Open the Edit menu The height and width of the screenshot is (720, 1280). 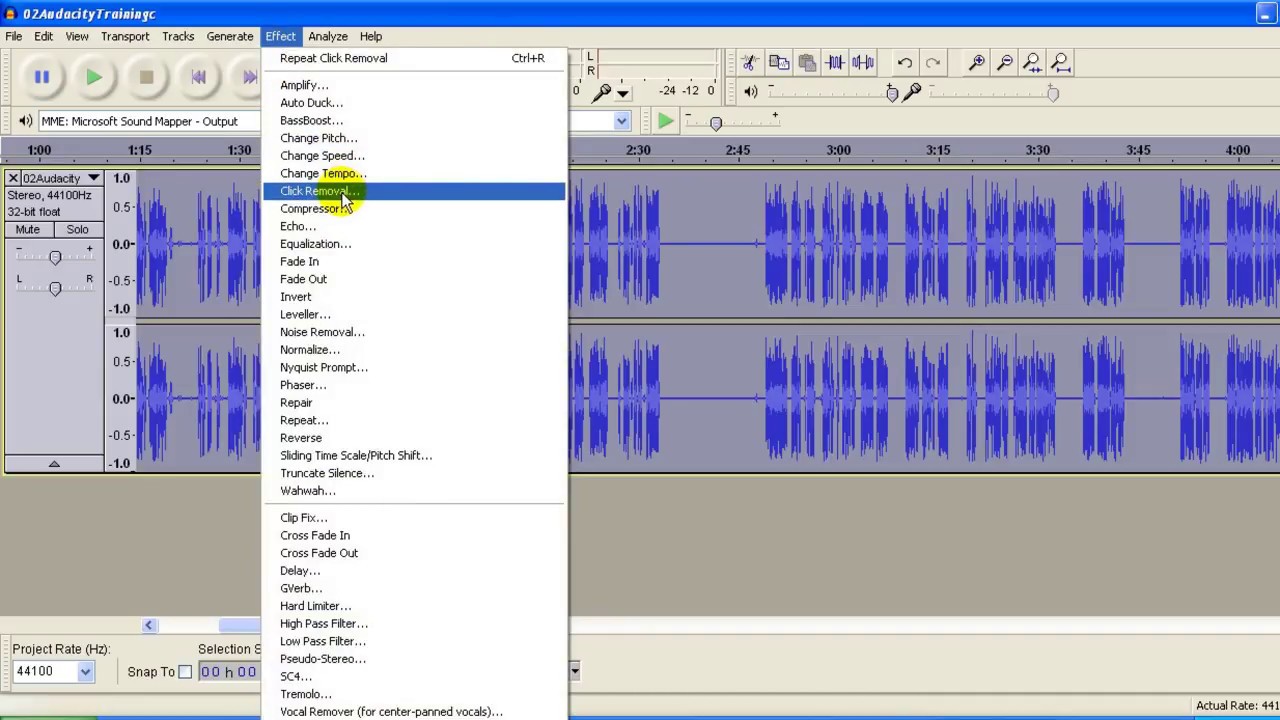pyautogui.click(x=44, y=36)
